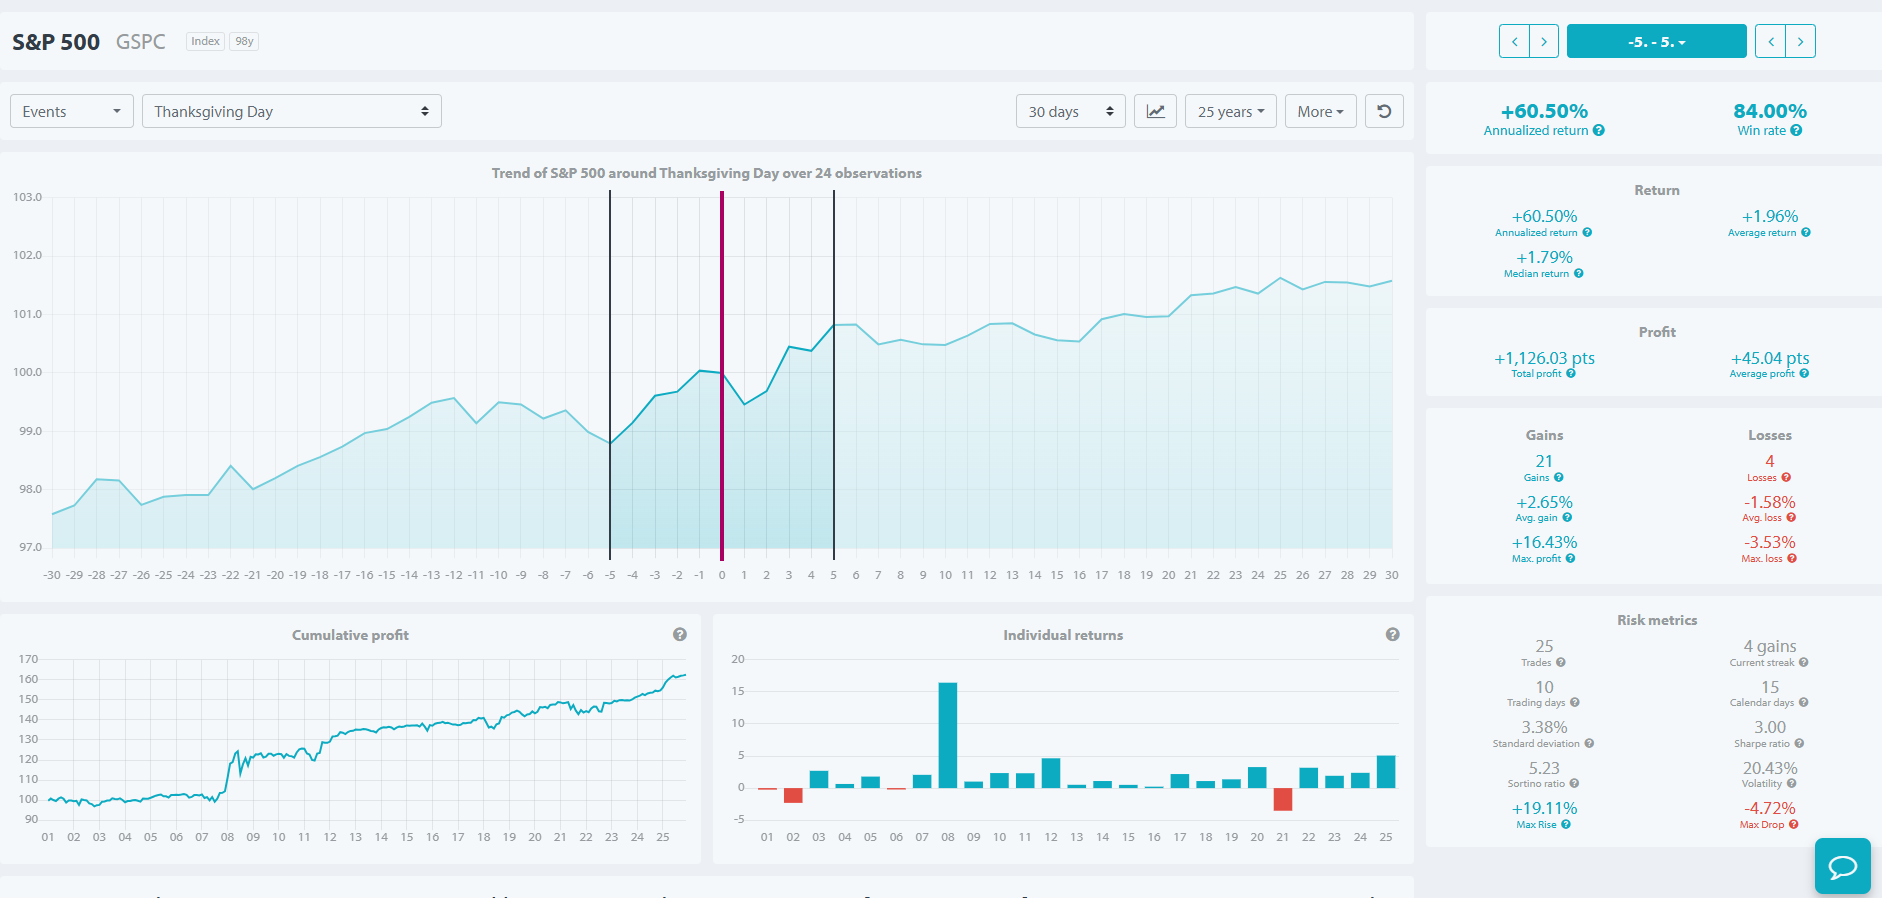
Task: Open the 30 days range selector
Action: coord(1071,111)
